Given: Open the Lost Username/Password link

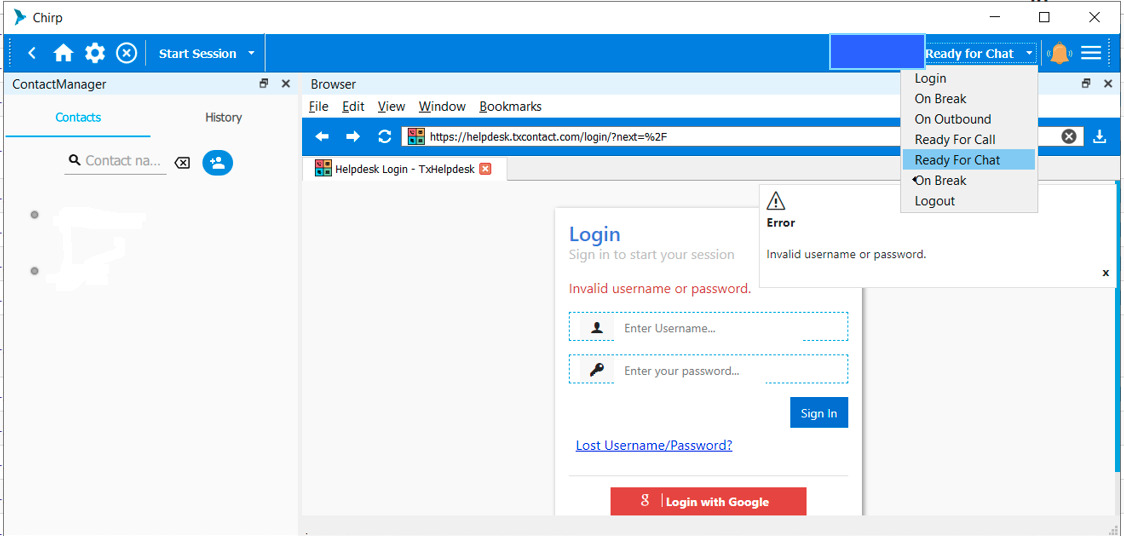Looking at the screenshot, I should (x=654, y=445).
